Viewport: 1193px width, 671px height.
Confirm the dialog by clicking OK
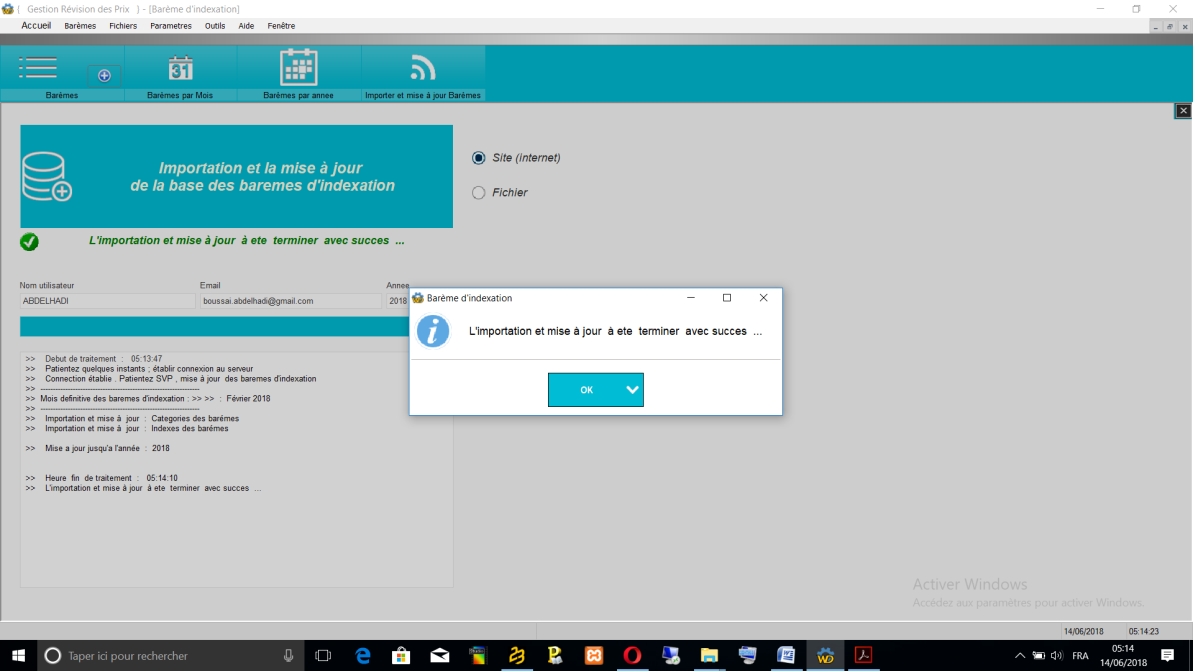pos(586,390)
